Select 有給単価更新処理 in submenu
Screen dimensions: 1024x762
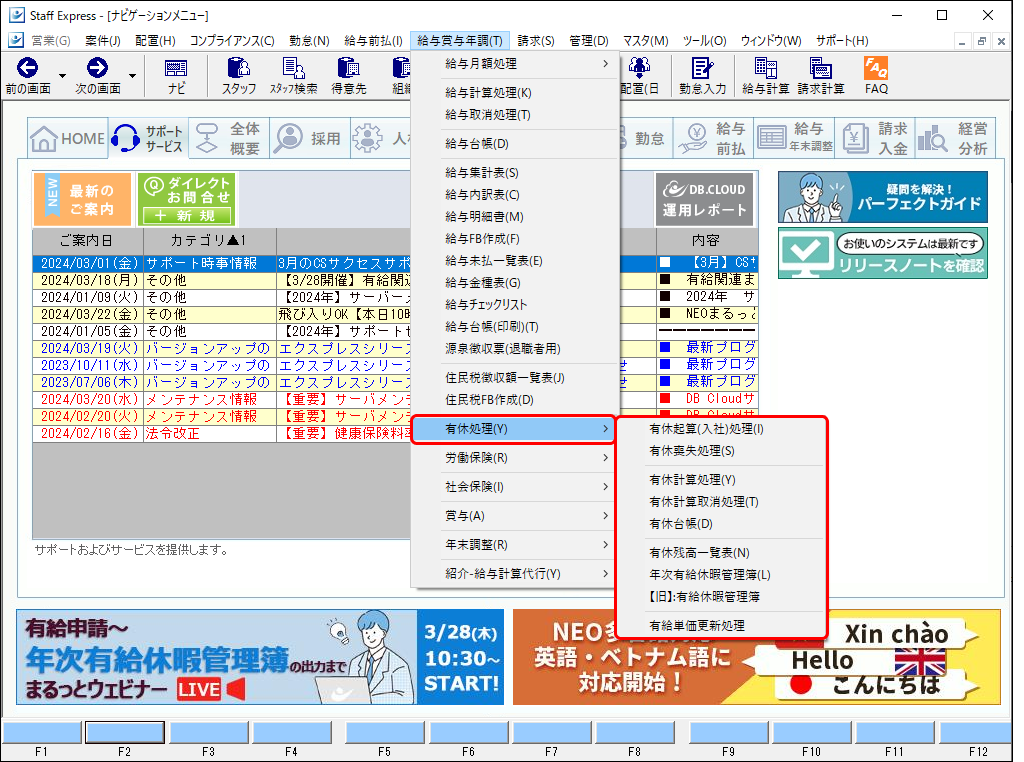pos(722,626)
